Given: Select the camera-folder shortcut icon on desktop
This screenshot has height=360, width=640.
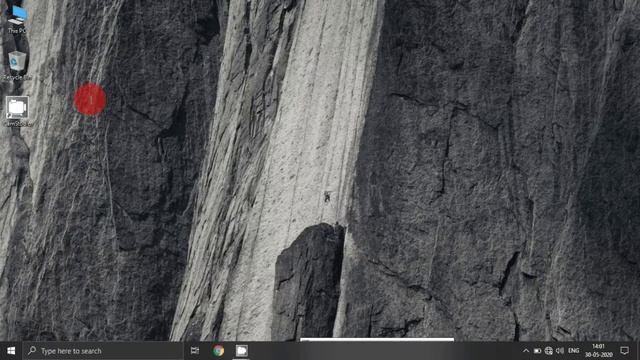Looking at the screenshot, I should [x=17, y=111].
